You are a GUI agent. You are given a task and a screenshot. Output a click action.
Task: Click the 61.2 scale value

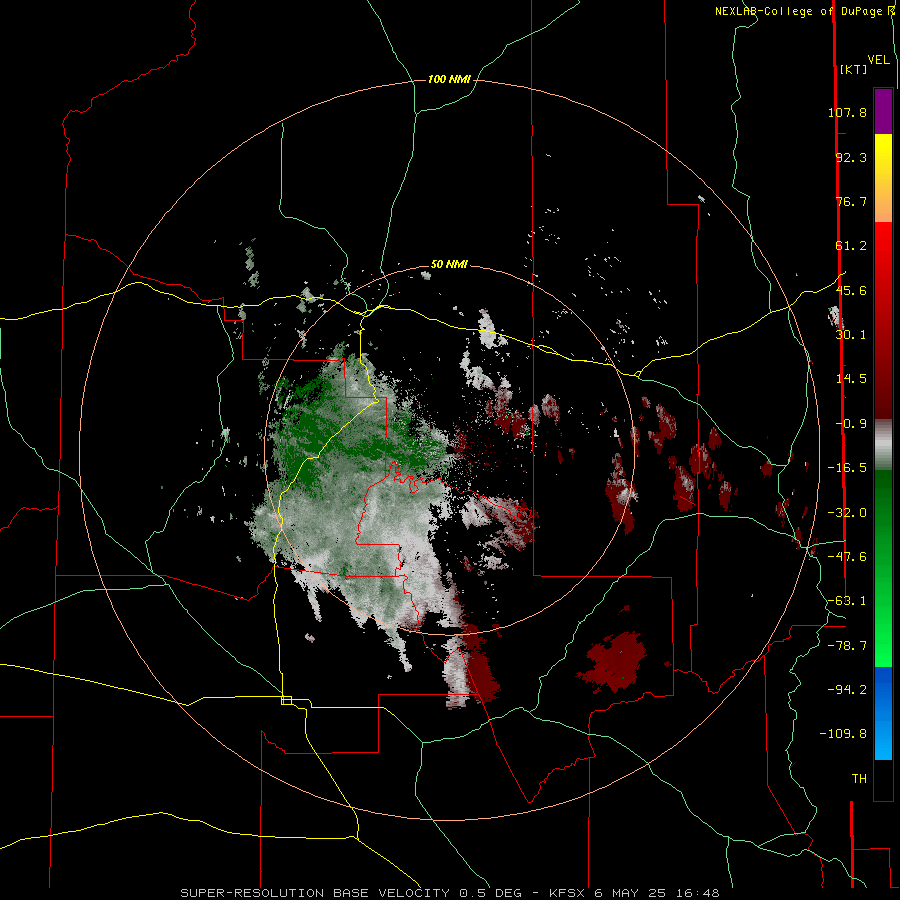(851, 246)
